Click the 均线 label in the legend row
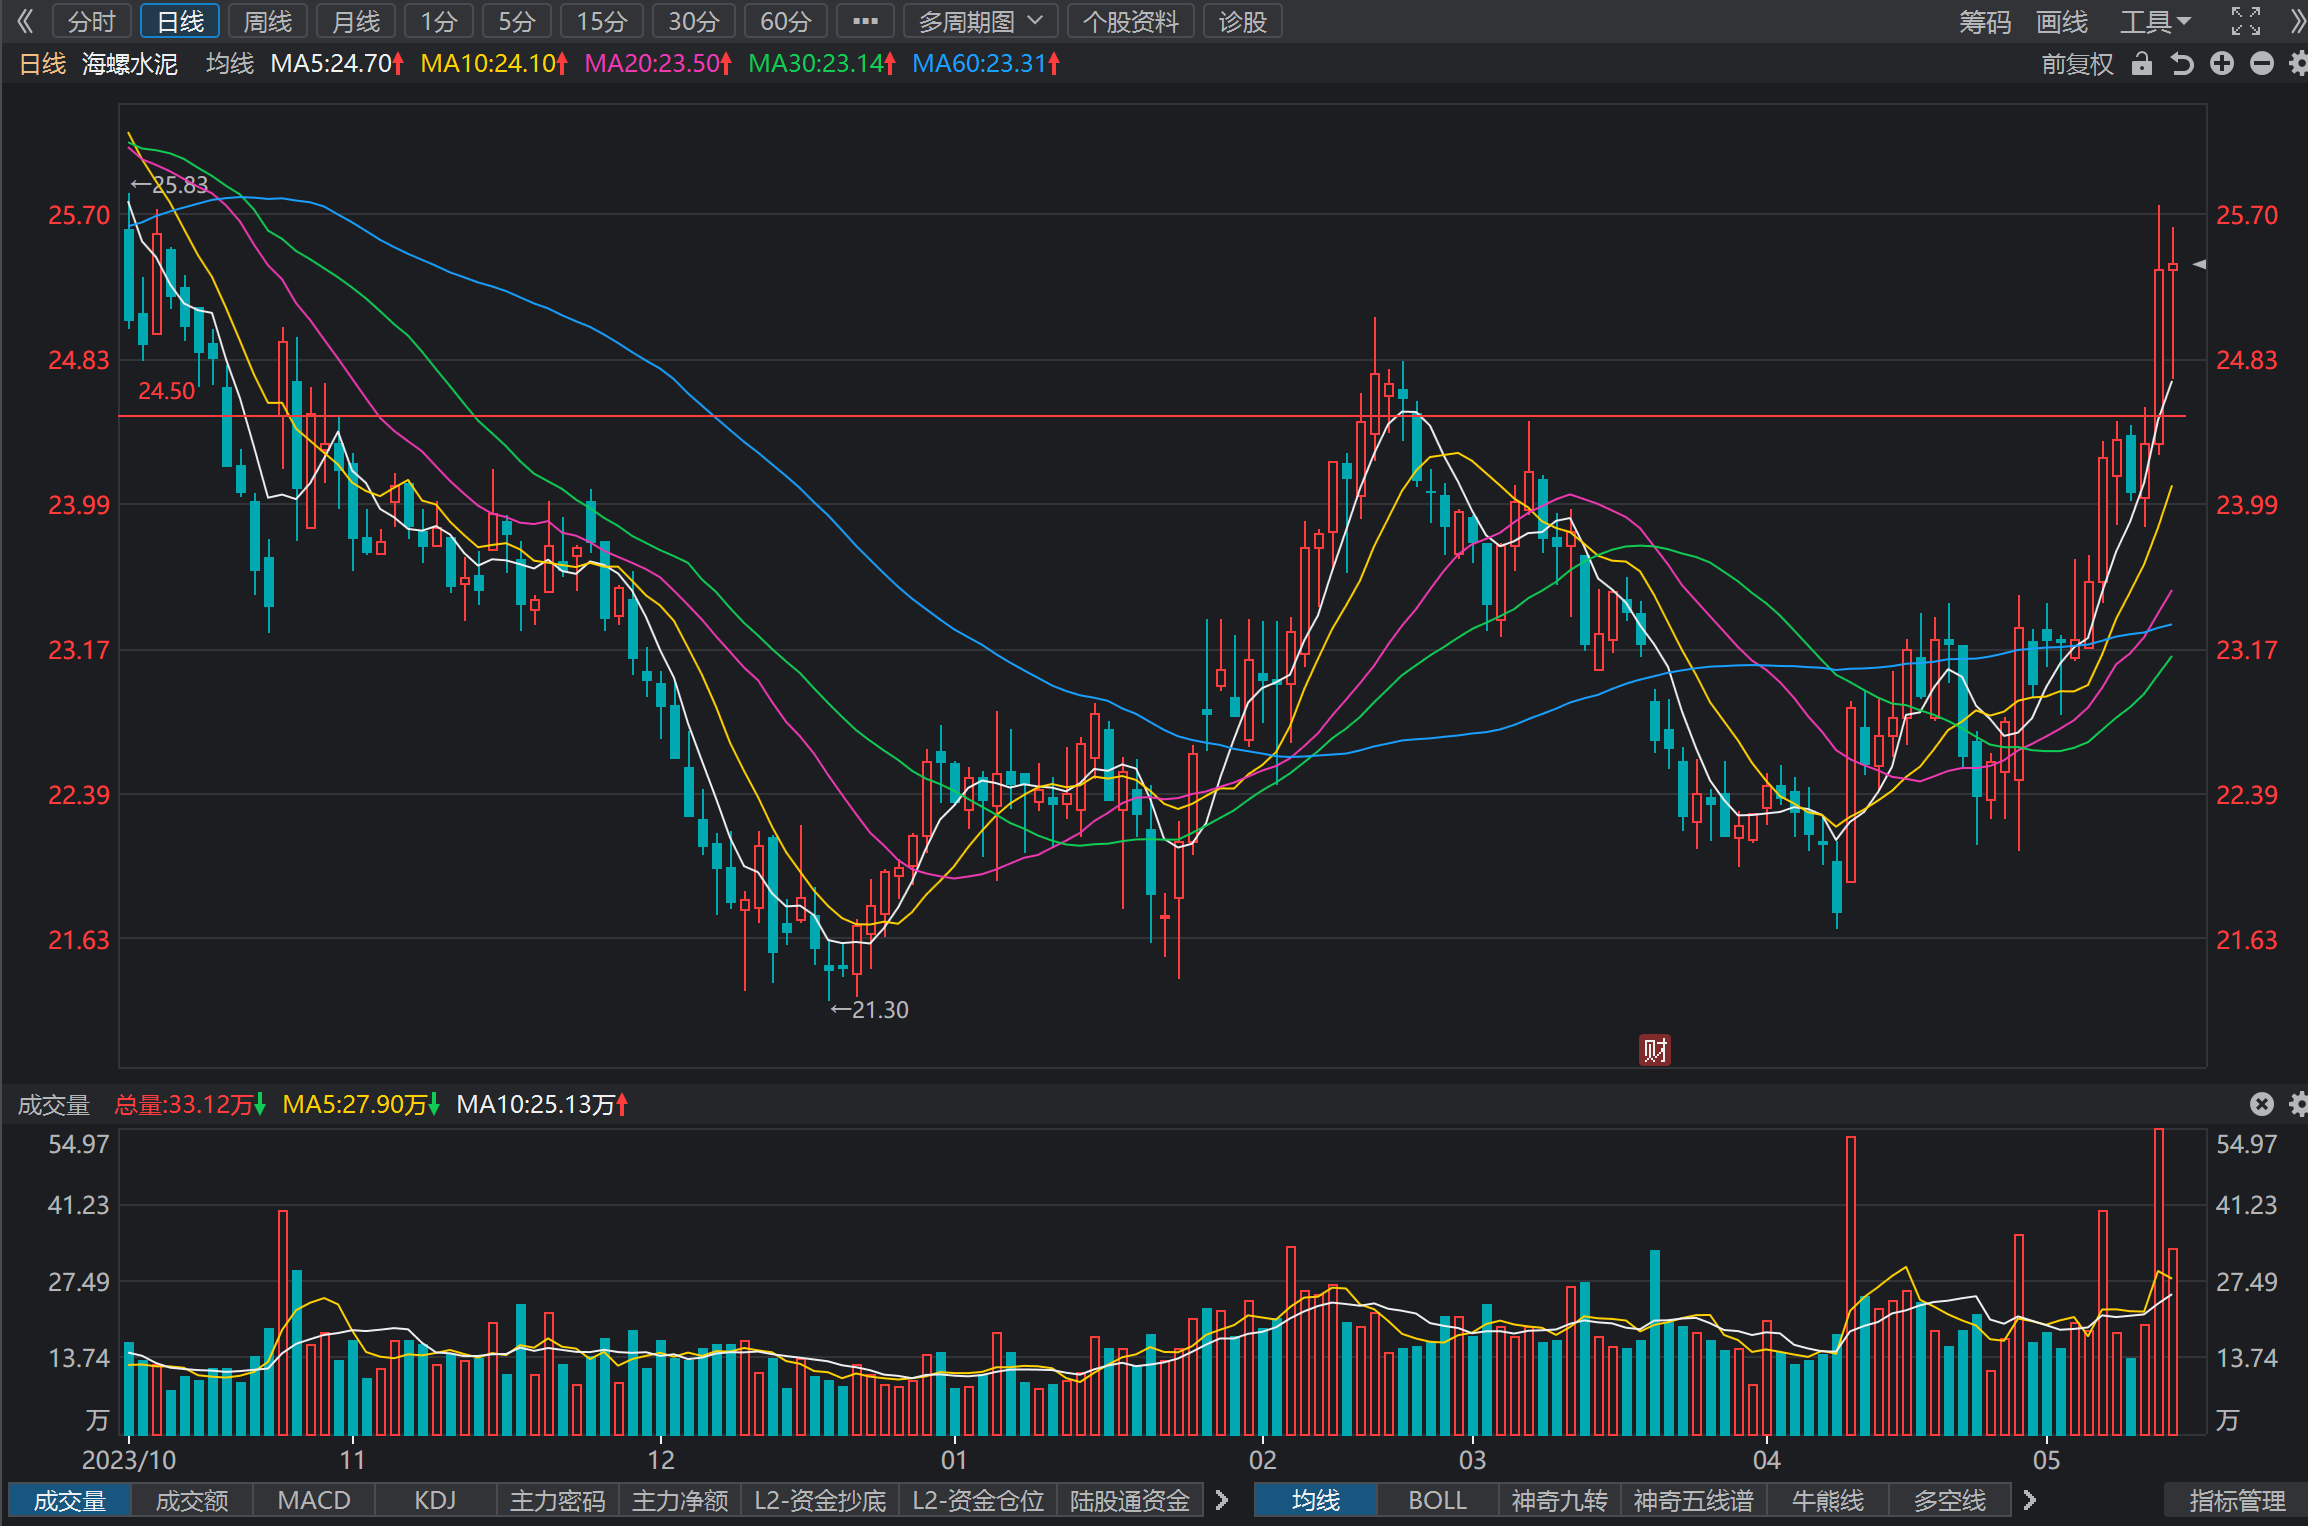The image size is (2308, 1526). pyautogui.click(x=230, y=64)
